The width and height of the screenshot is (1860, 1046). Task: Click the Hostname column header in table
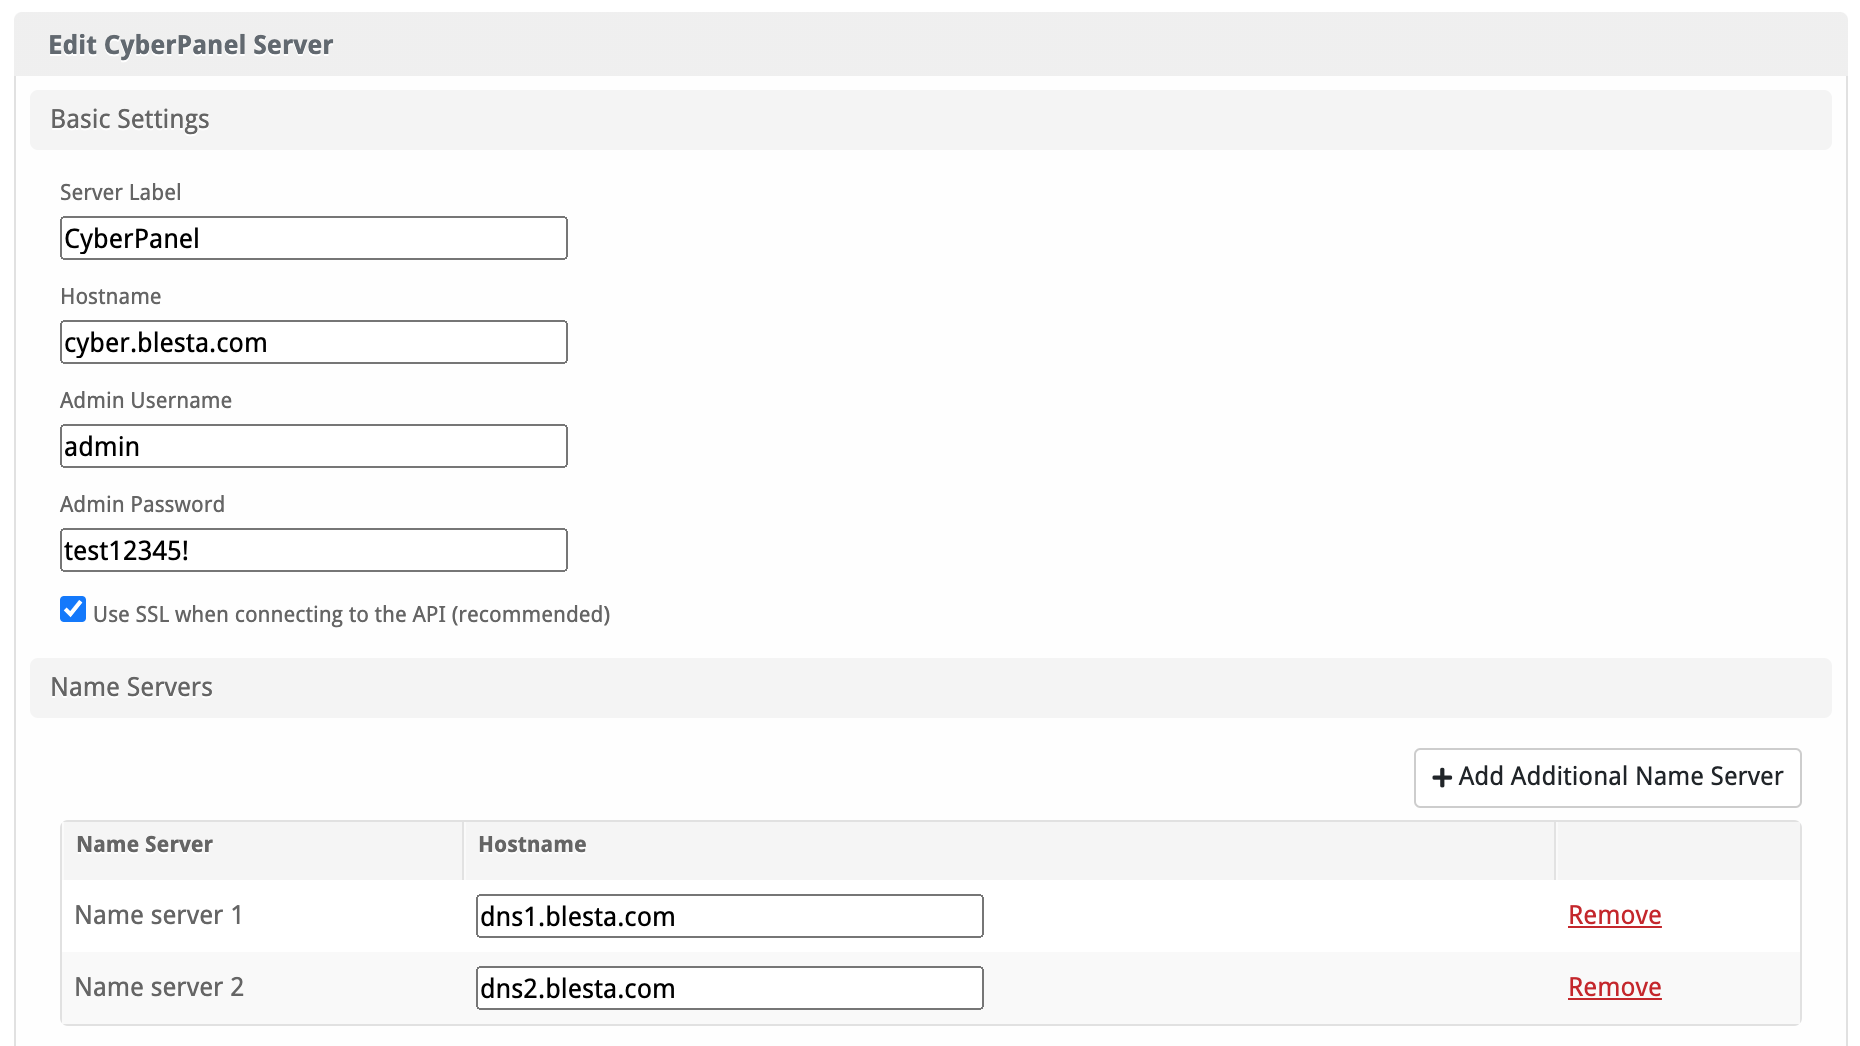[532, 844]
